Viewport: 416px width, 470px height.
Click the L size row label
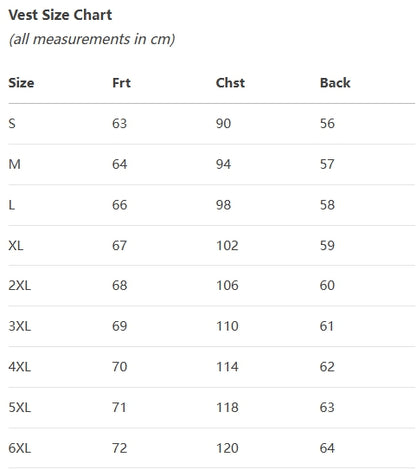pos(12,205)
